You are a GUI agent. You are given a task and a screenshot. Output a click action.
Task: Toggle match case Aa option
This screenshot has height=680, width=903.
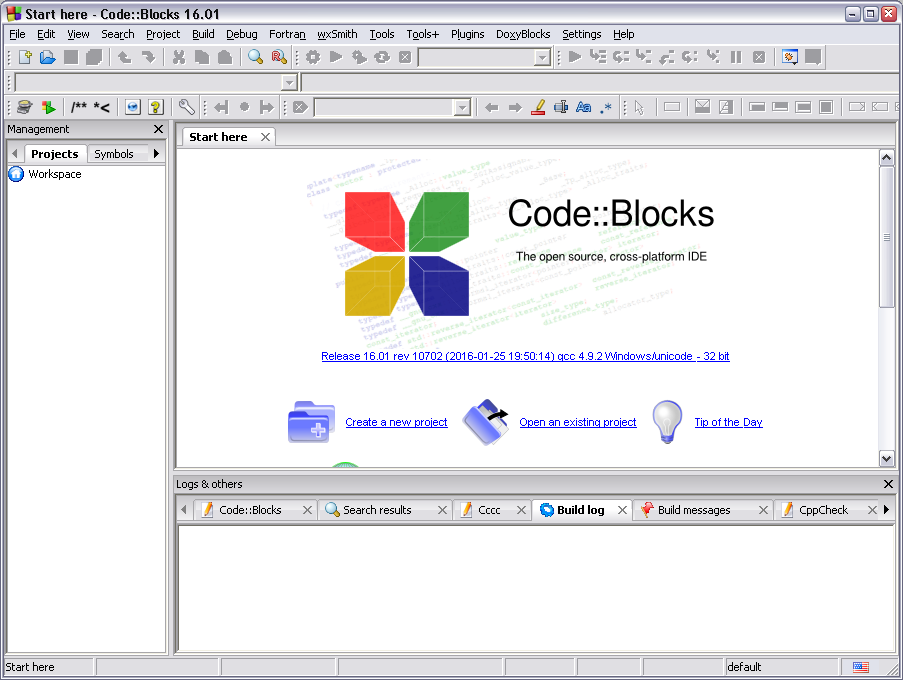click(x=583, y=107)
